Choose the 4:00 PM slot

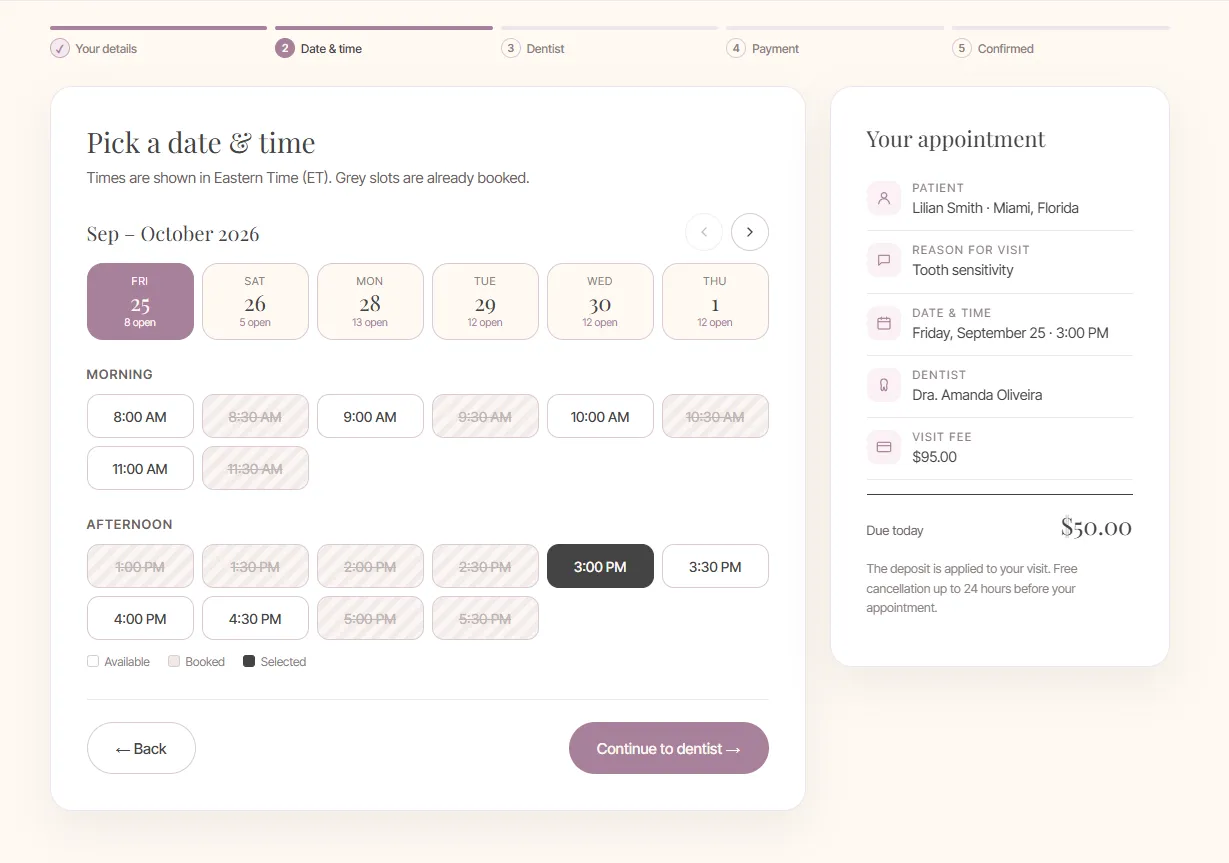tap(140, 618)
